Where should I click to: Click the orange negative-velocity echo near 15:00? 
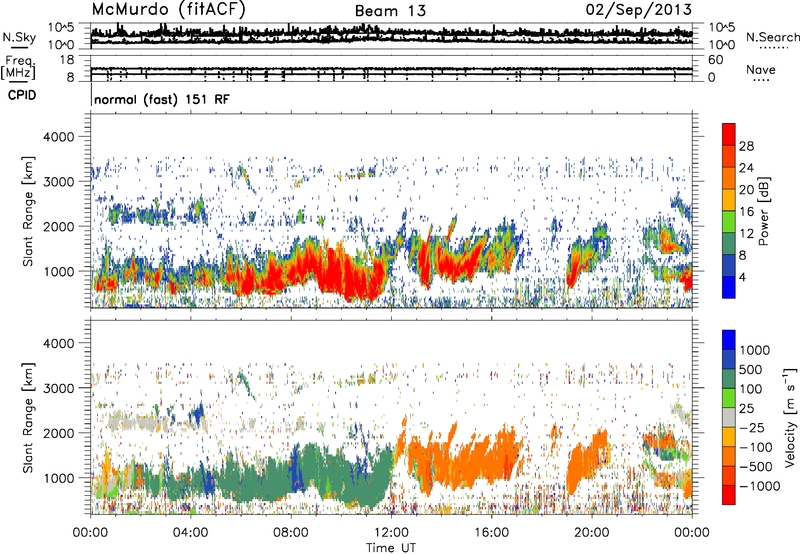(467, 457)
